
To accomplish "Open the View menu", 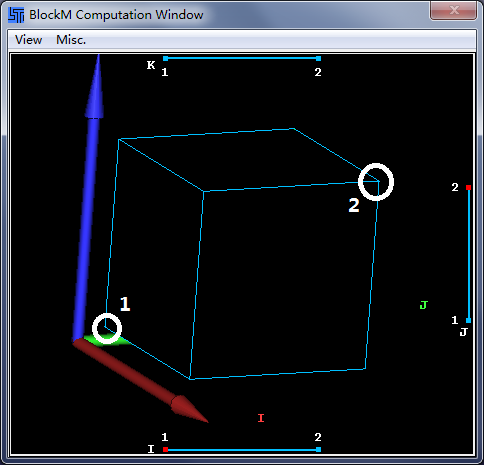I will pos(28,40).
